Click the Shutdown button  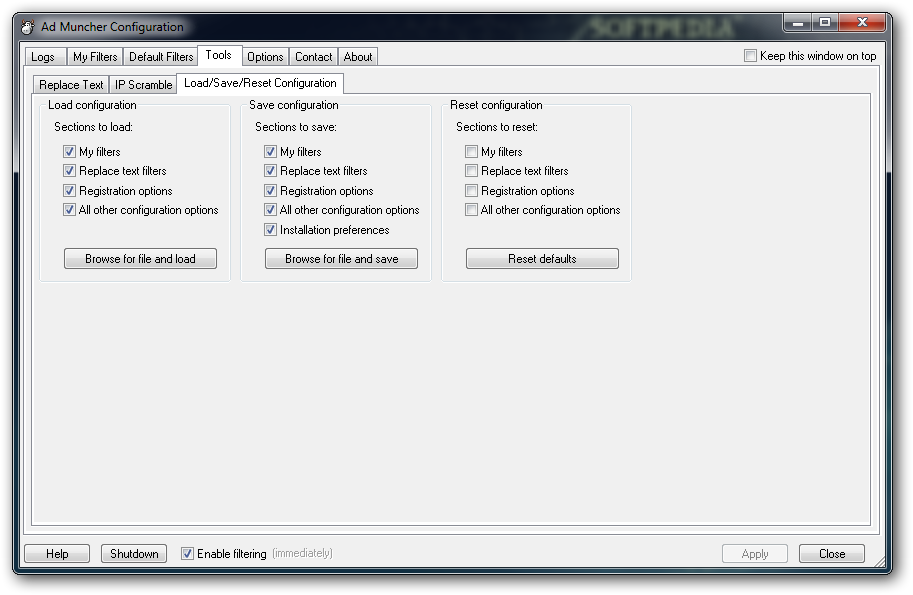tap(134, 554)
